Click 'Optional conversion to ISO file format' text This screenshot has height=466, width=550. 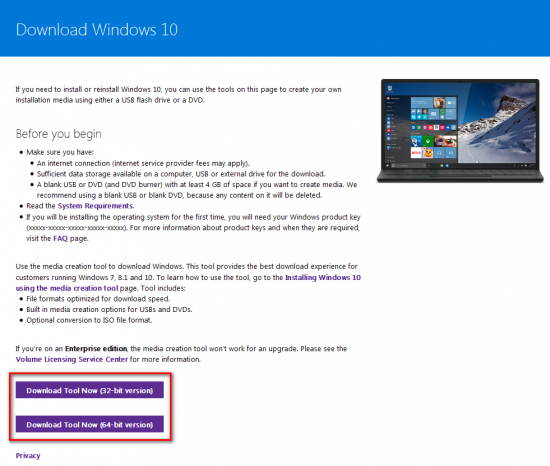89,320
